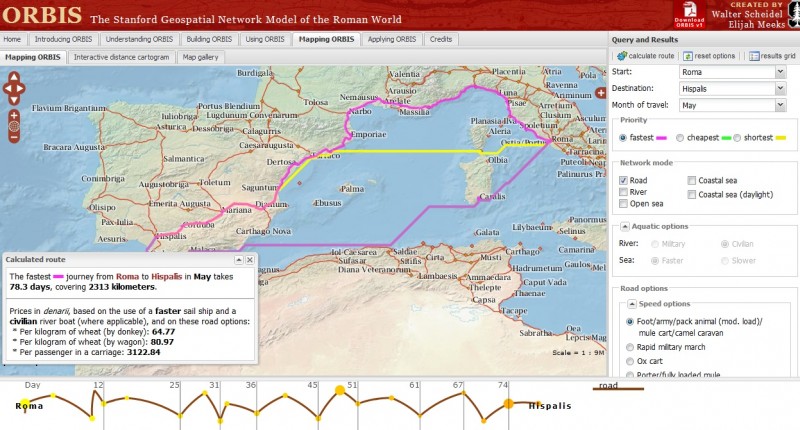Open the Interactive distance cartogram tab
The height and width of the screenshot is (430, 800).
click(x=121, y=57)
